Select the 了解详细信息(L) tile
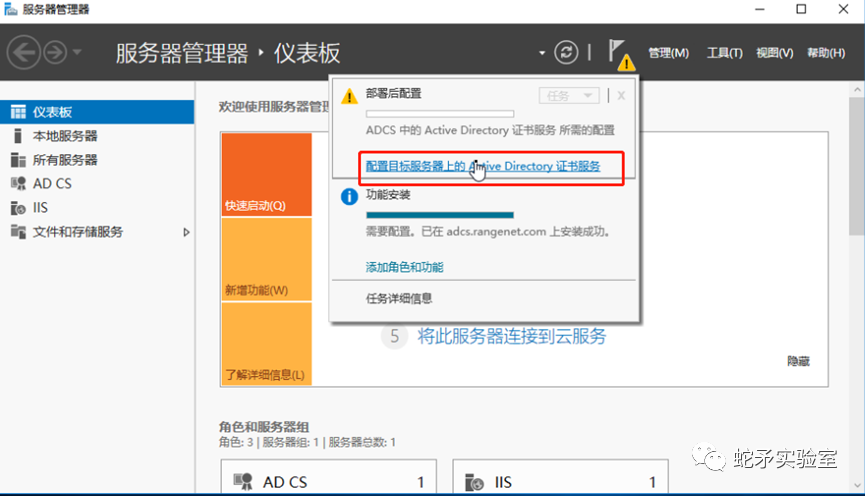Image resolution: width=865 pixels, height=496 pixels. point(266,344)
